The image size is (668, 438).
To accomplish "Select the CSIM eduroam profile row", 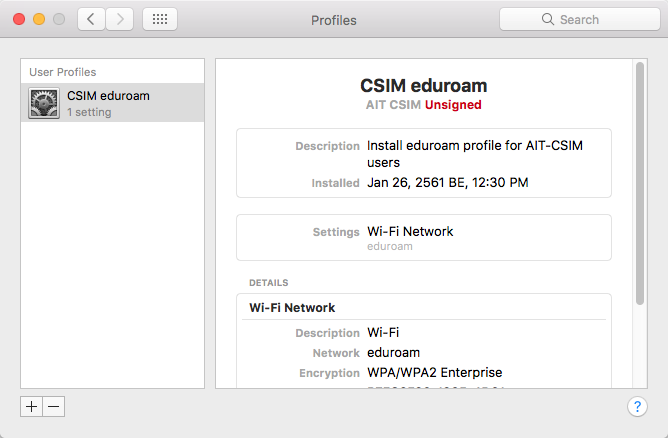I will (112, 103).
